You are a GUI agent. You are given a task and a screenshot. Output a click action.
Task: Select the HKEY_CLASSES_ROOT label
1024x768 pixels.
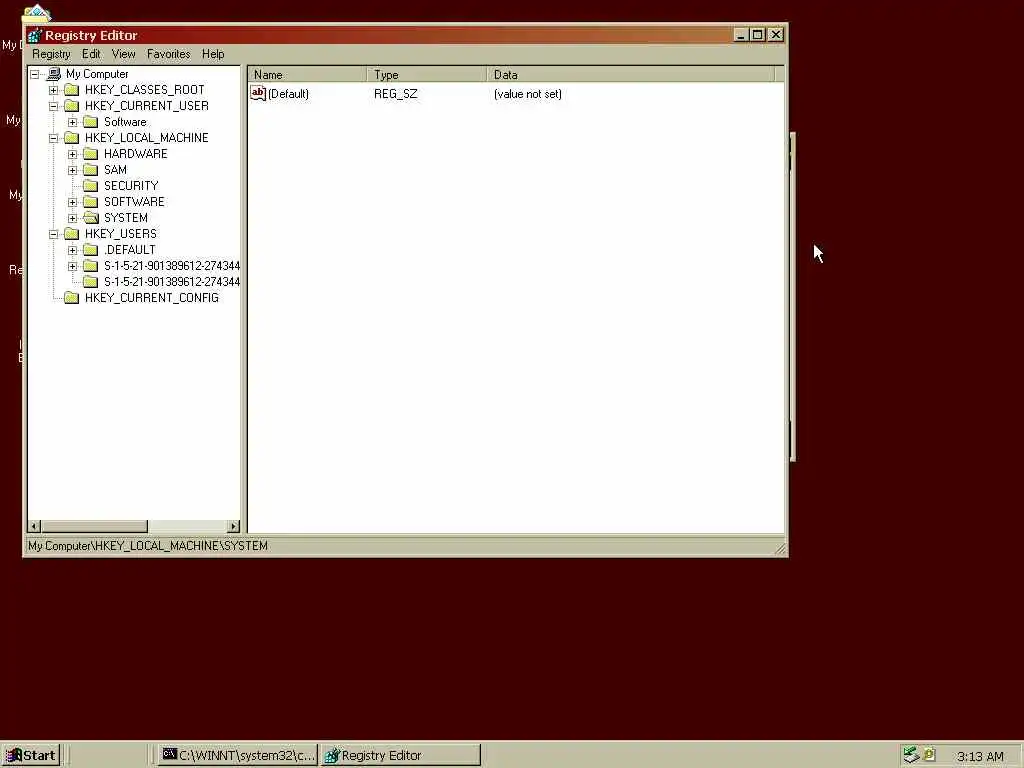tap(144, 89)
